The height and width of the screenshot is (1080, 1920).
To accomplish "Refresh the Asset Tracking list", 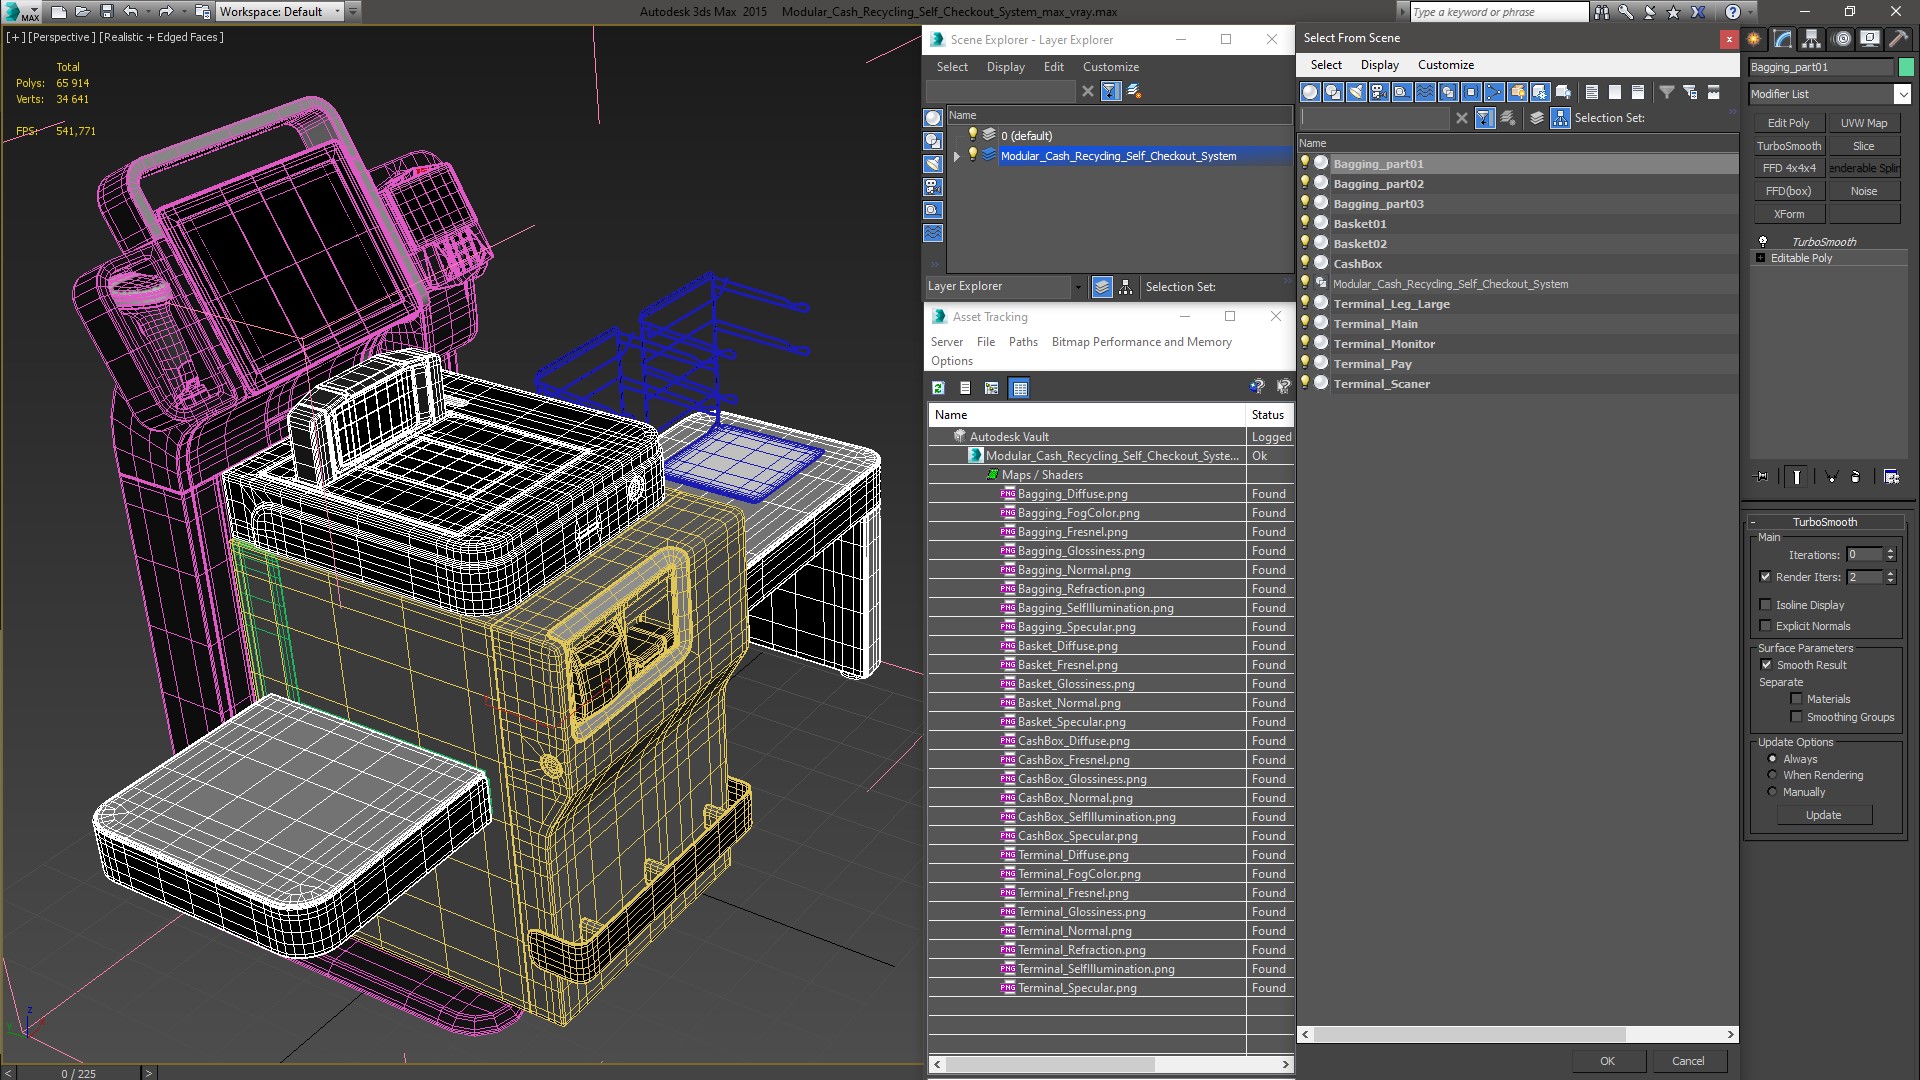I will (x=938, y=388).
